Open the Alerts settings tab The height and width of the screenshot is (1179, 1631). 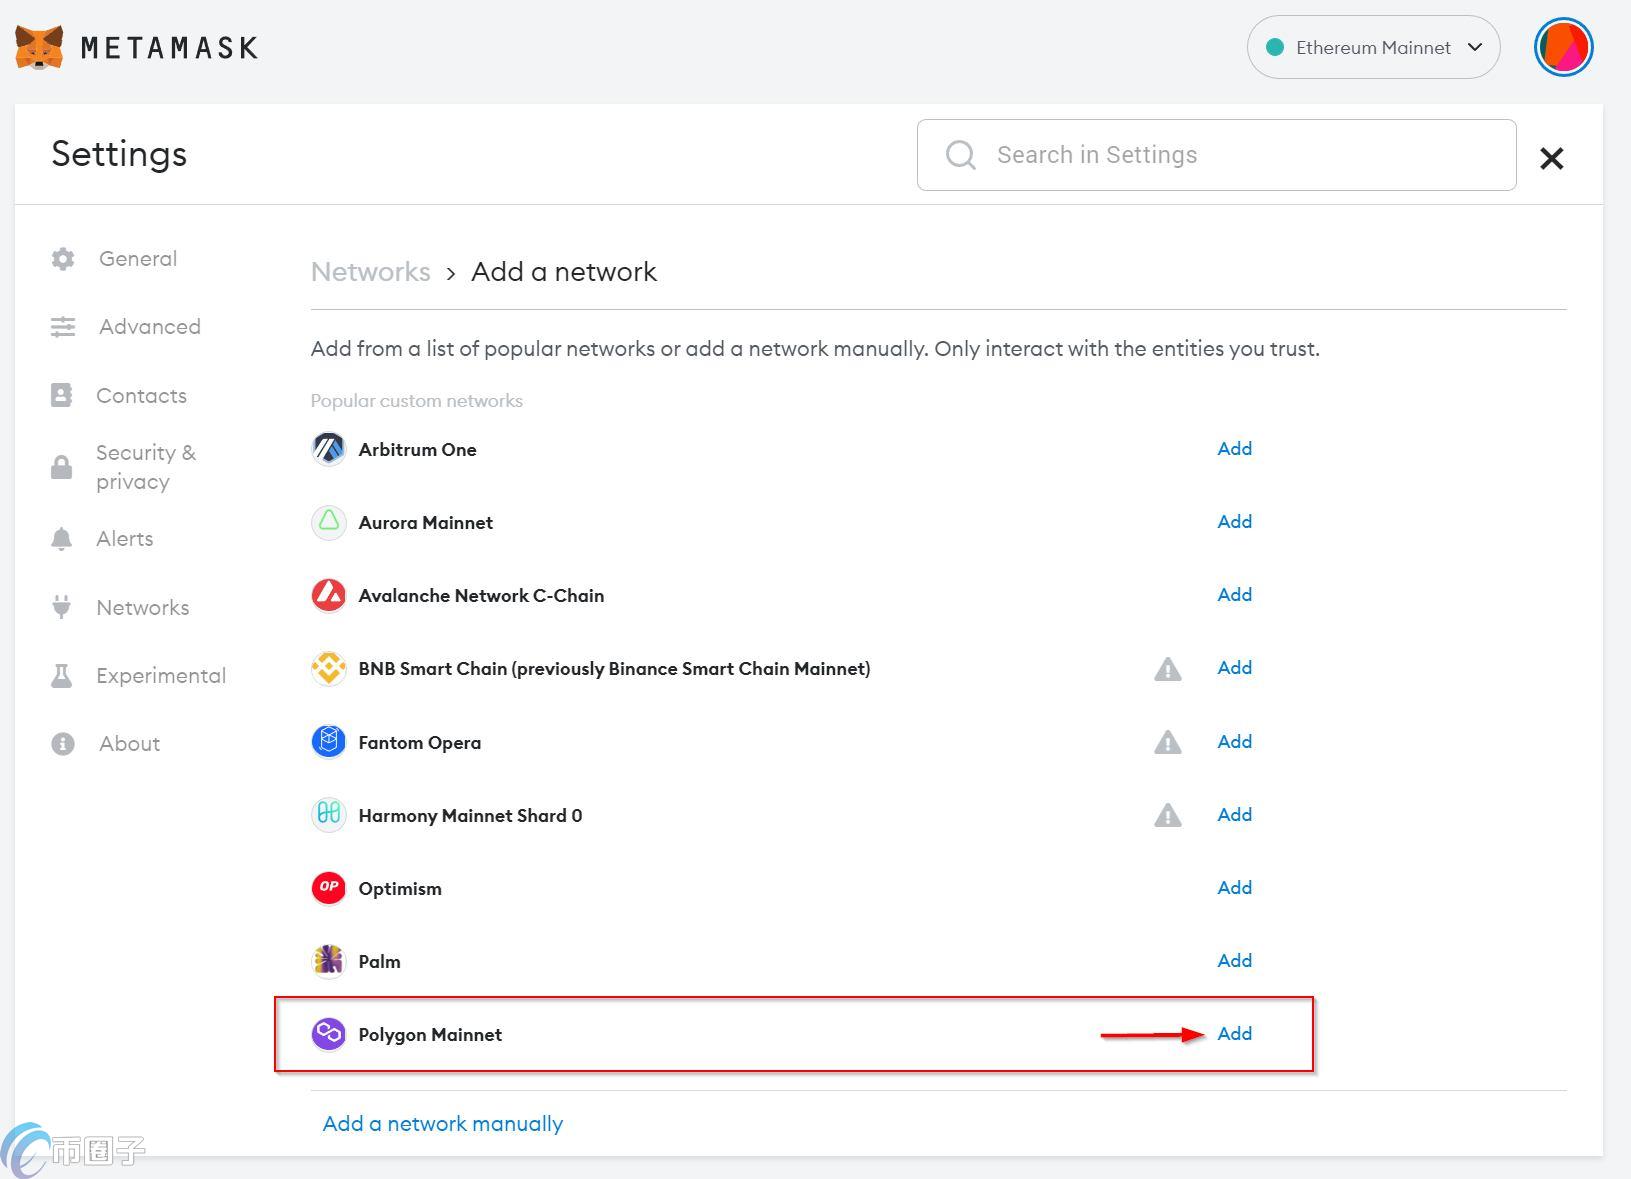tap(125, 539)
